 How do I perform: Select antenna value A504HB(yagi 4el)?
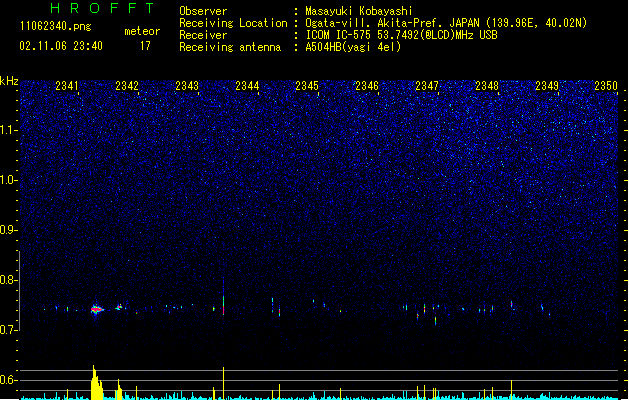point(353,47)
